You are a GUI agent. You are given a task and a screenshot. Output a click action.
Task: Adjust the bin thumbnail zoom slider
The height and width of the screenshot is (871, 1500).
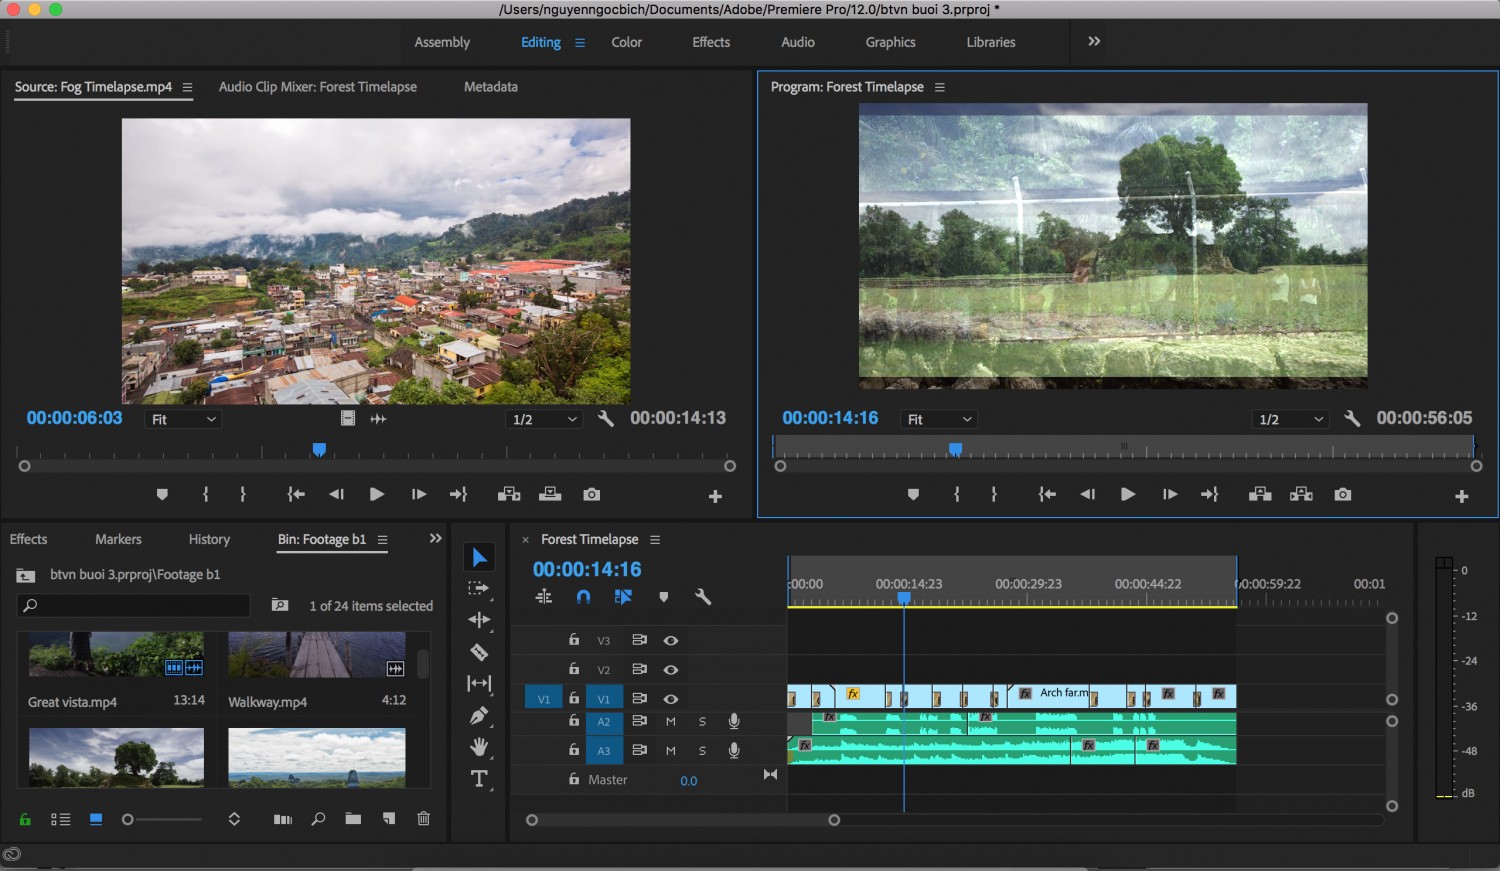click(161, 819)
